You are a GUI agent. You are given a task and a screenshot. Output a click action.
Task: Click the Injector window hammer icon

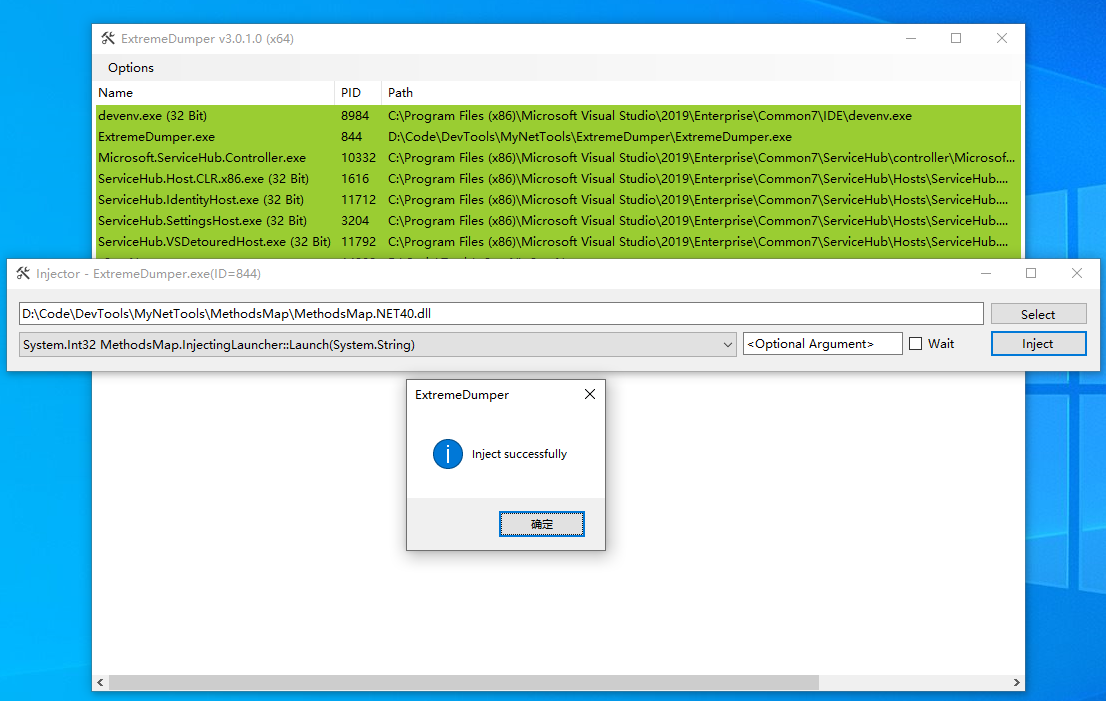23,273
